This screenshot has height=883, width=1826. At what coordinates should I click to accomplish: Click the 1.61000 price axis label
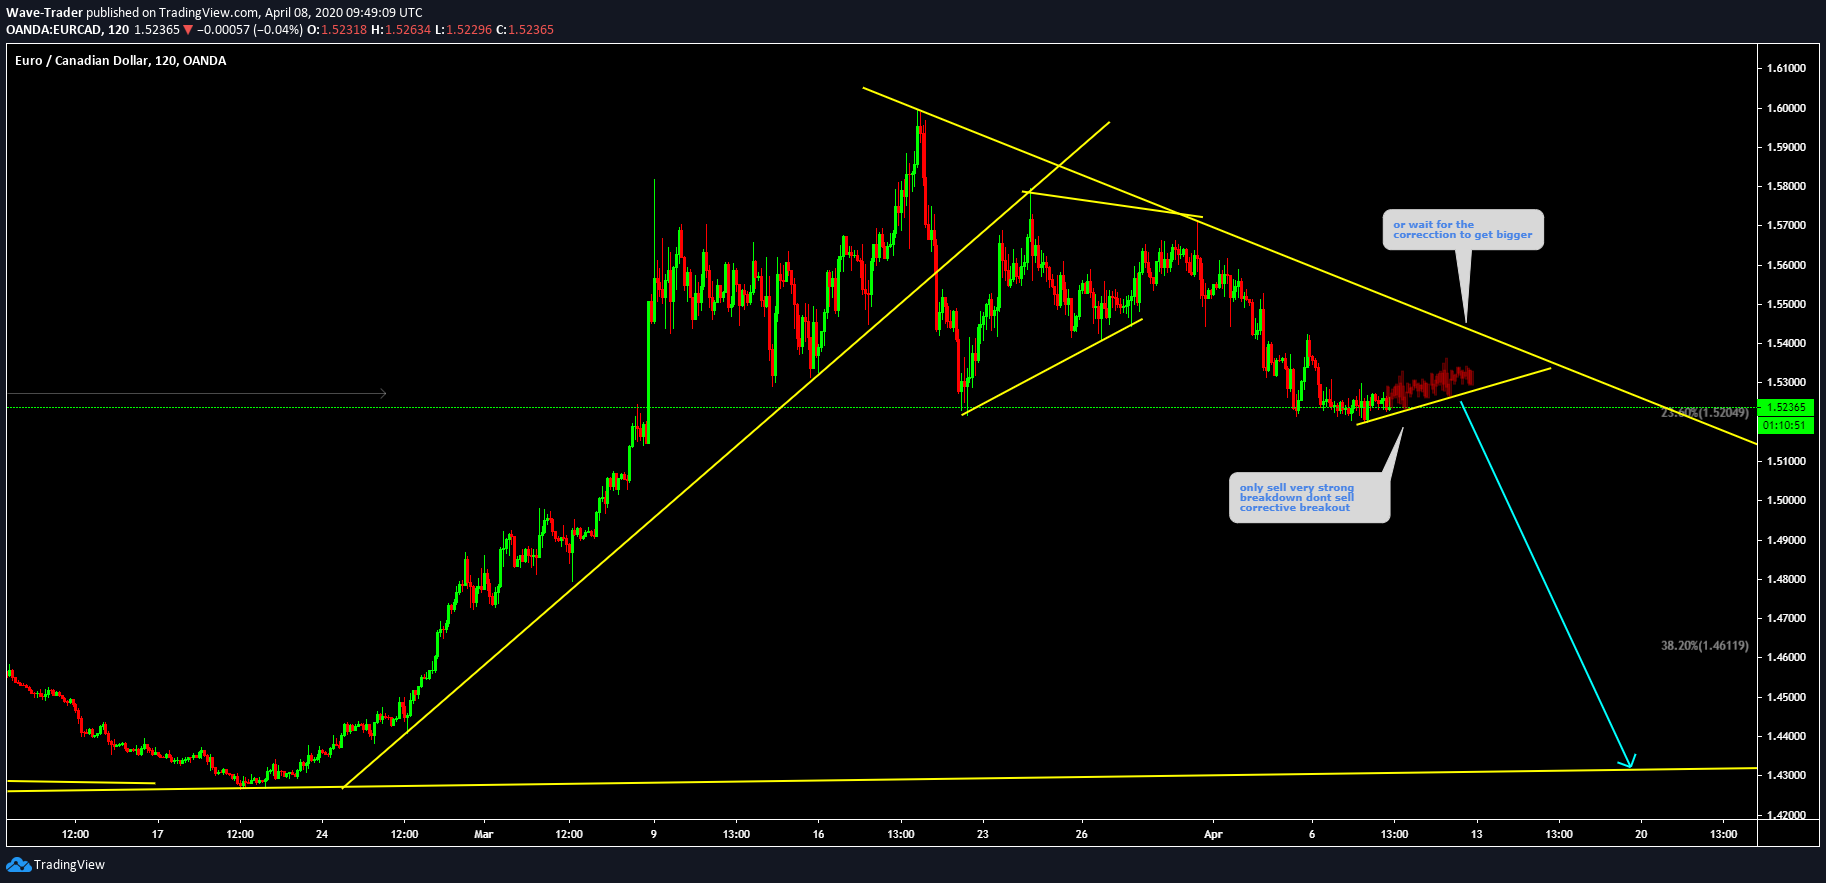1786,68
